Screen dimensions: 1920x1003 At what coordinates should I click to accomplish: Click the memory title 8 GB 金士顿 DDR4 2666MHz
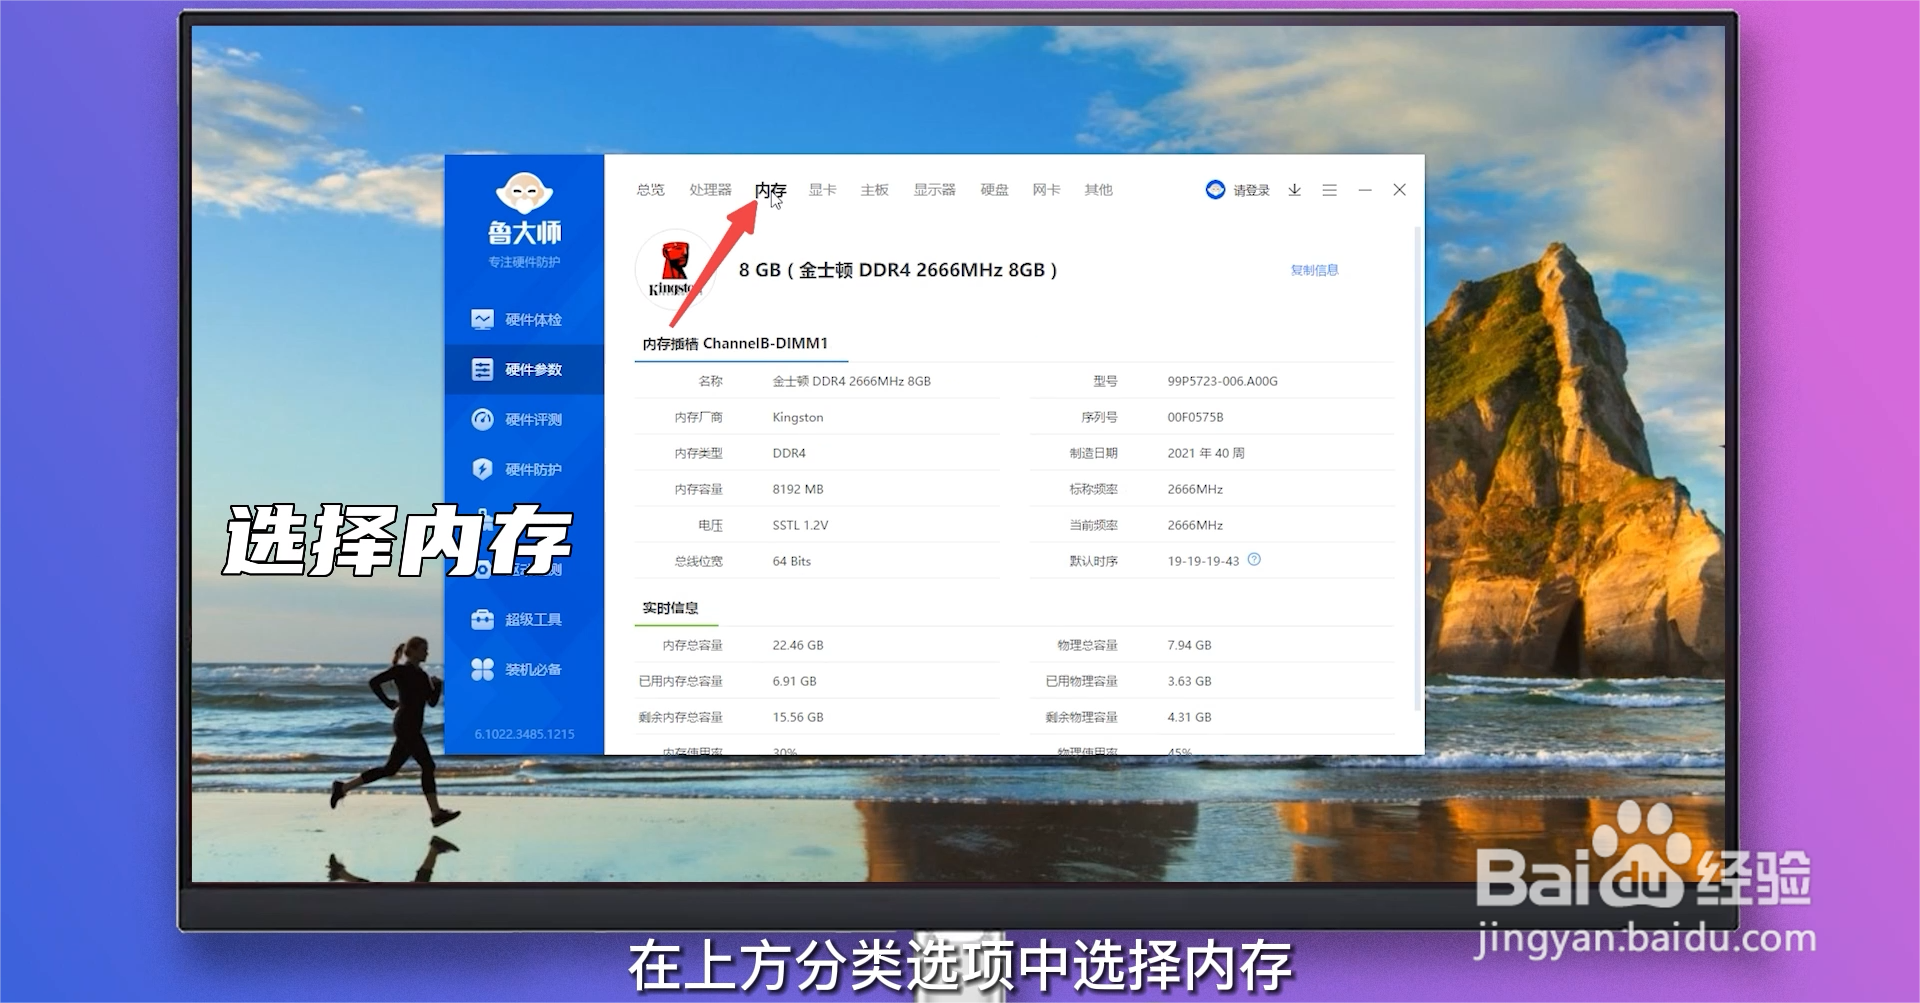click(x=897, y=270)
